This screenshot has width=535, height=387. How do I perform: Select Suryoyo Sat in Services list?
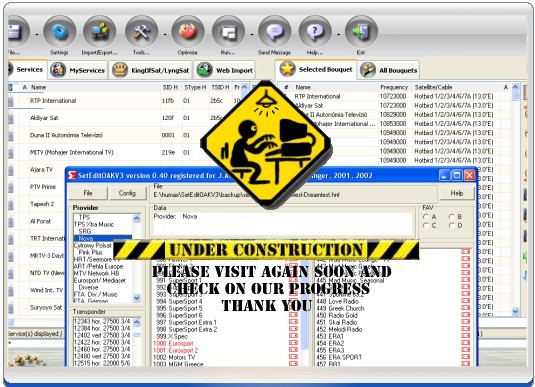click(46, 307)
